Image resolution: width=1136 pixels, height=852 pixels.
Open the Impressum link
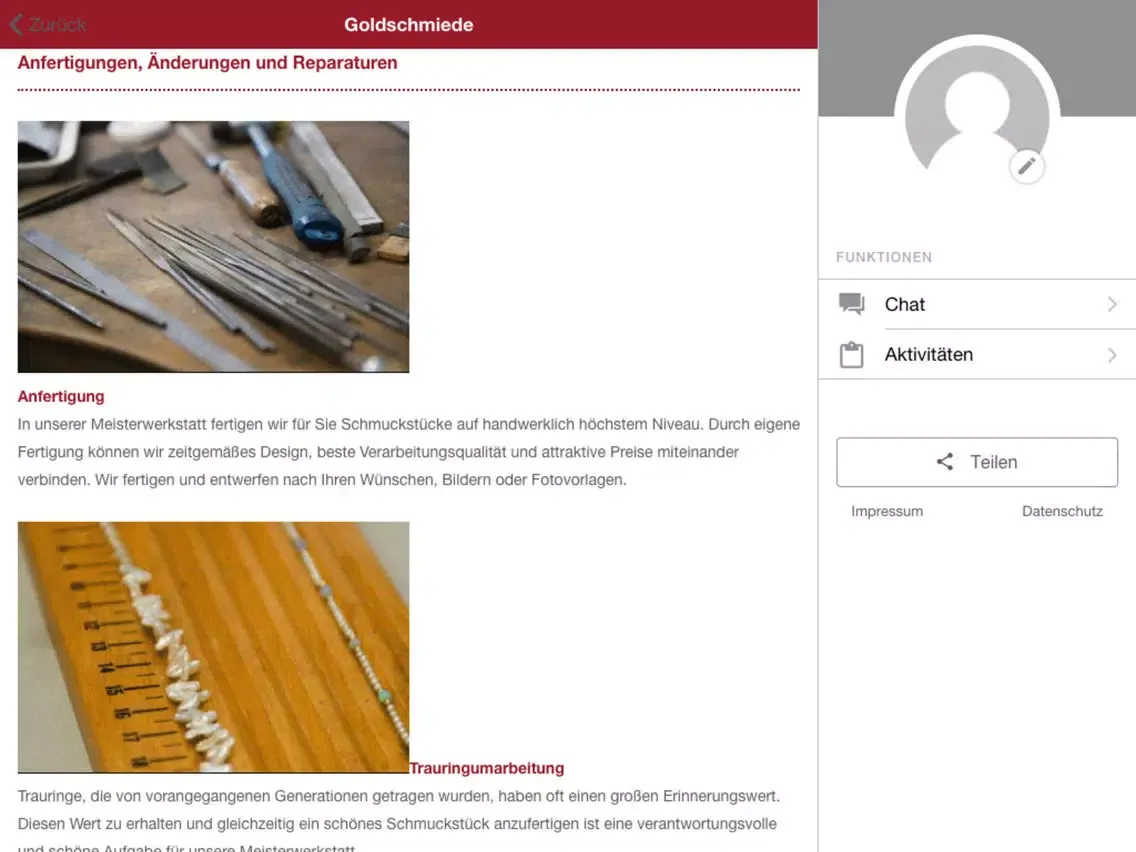coord(887,511)
